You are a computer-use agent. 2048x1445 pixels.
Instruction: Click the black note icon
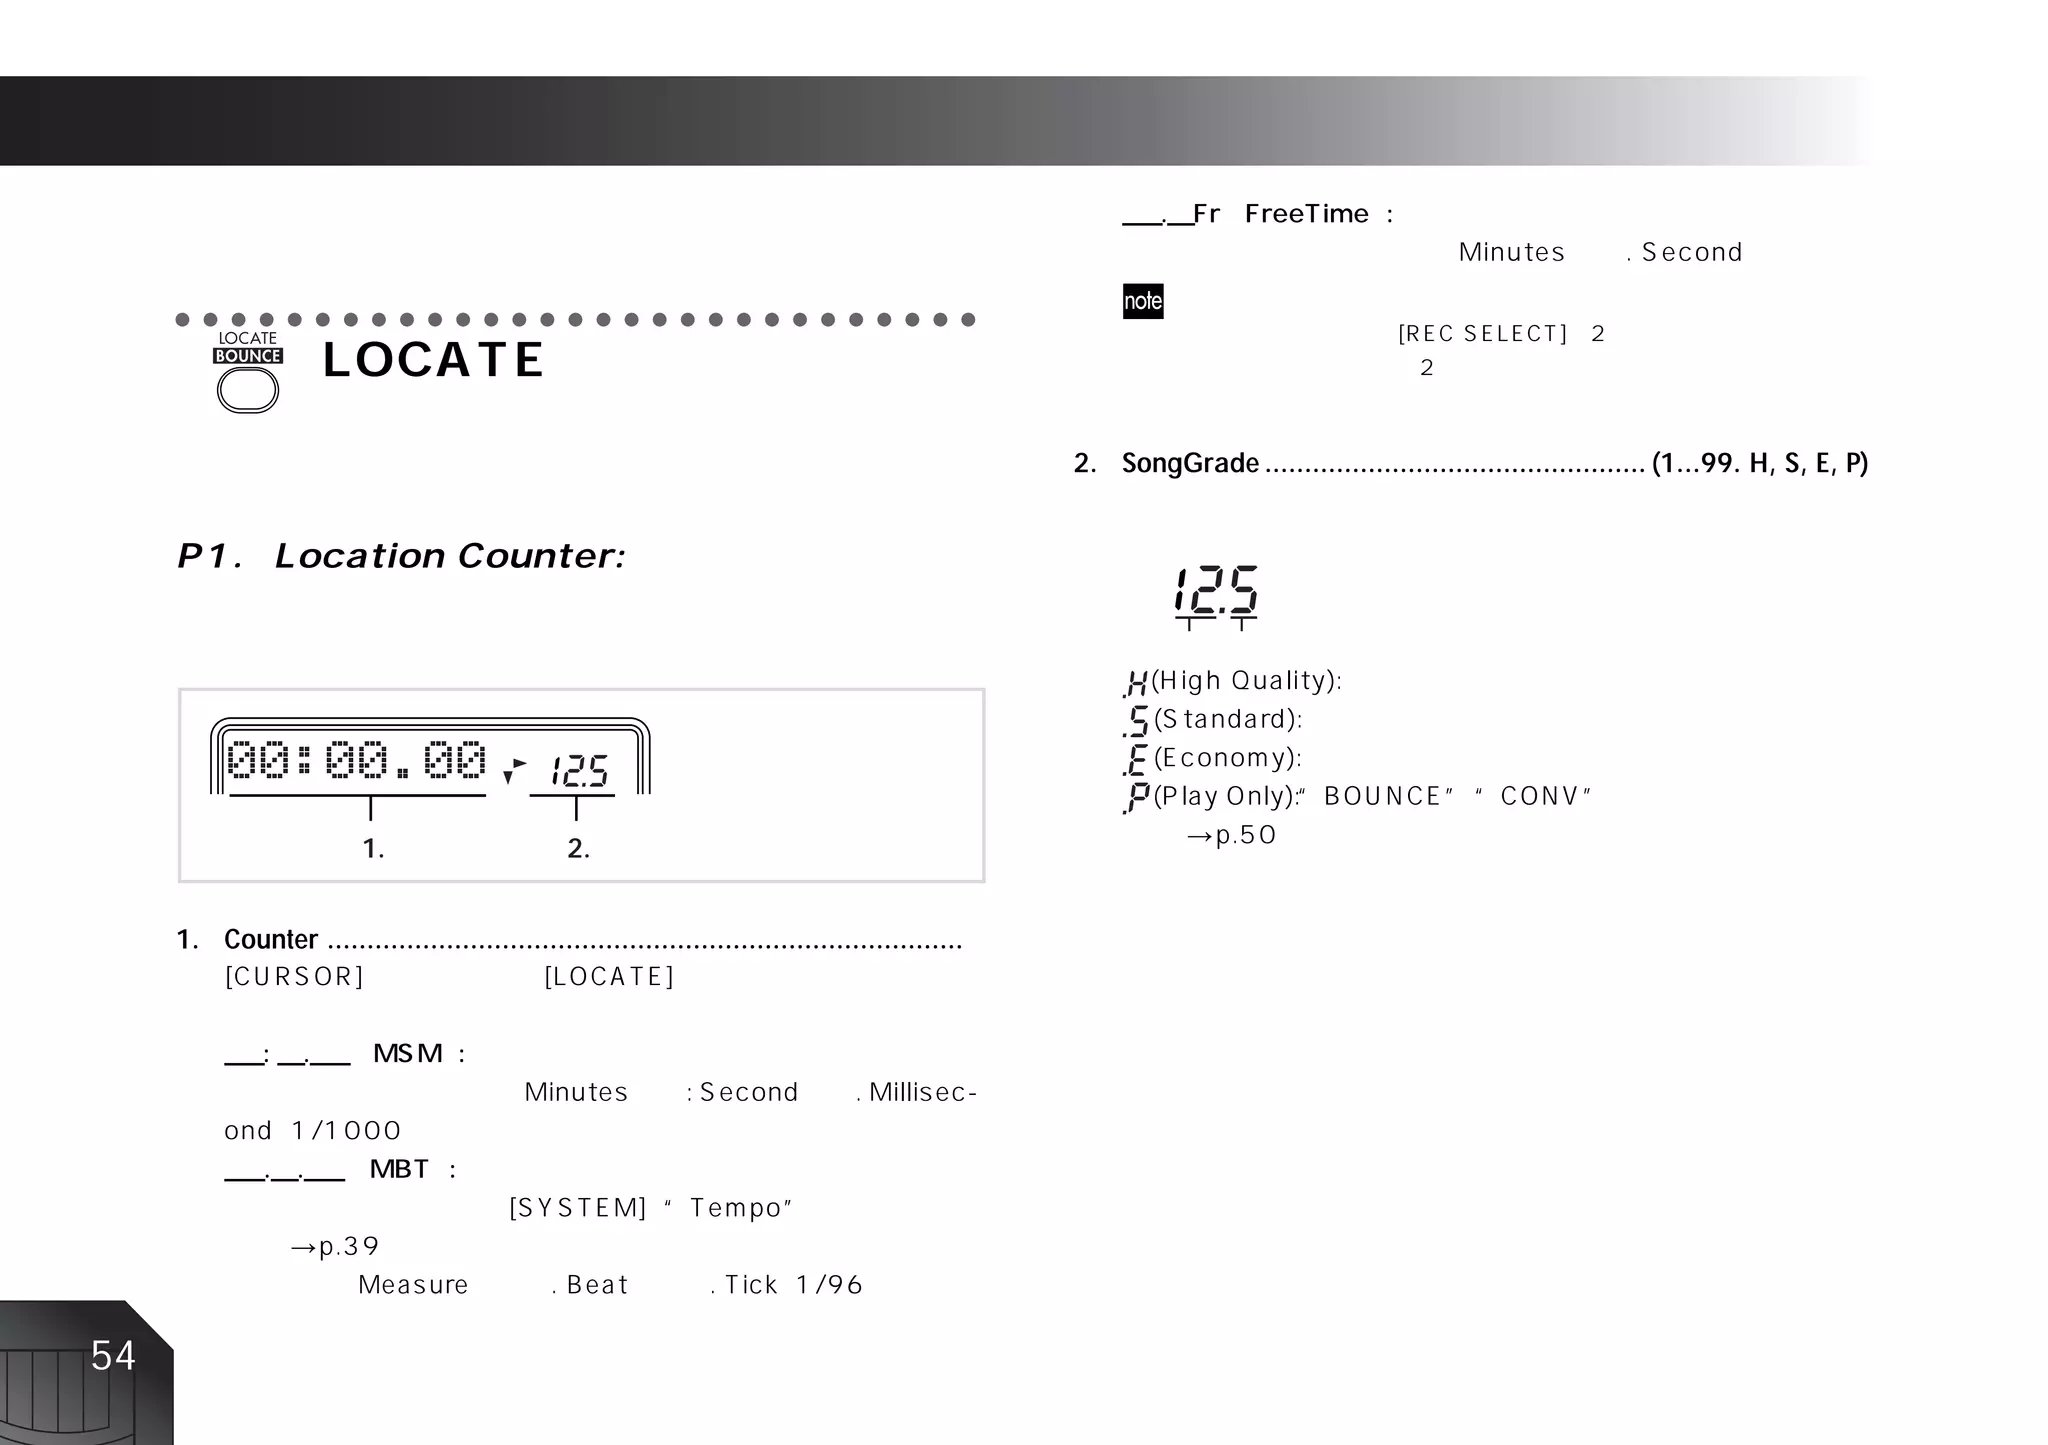[x=1143, y=301]
